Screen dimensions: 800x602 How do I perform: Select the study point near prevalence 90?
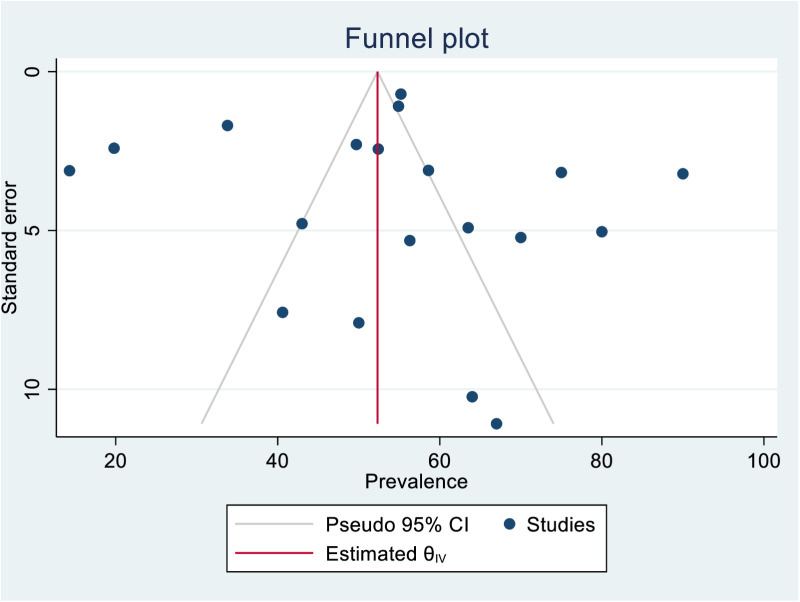[683, 174]
